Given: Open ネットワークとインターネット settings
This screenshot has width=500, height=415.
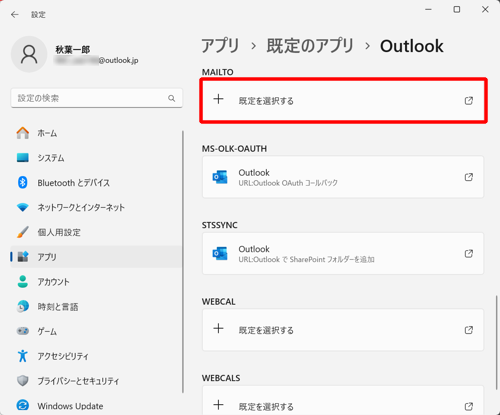Looking at the screenshot, I should tap(97, 207).
